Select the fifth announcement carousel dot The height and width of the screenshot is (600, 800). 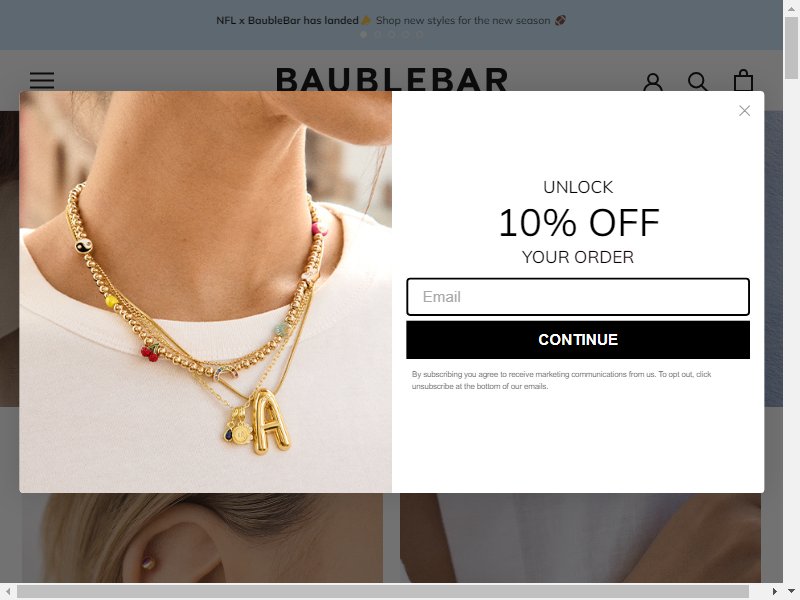coord(419,35)
